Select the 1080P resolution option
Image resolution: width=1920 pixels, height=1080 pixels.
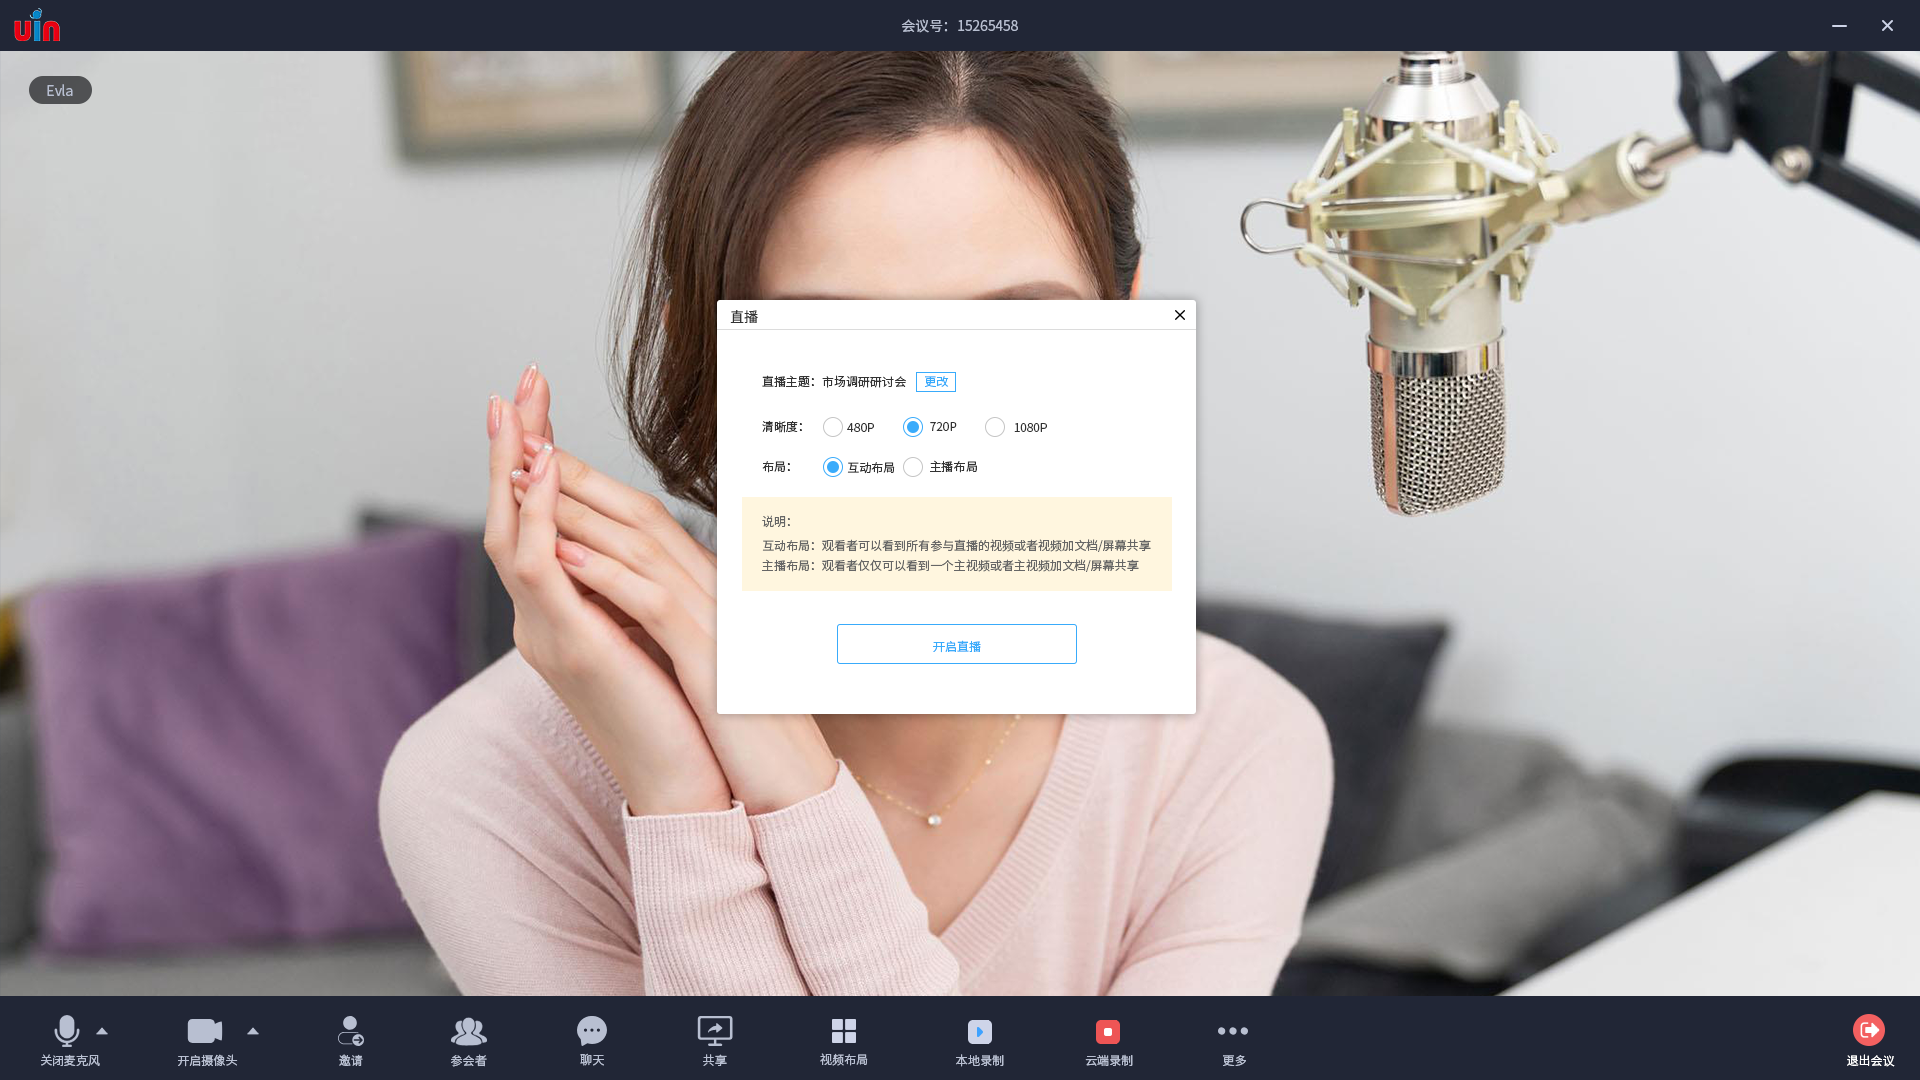click(x=995, y=427)
